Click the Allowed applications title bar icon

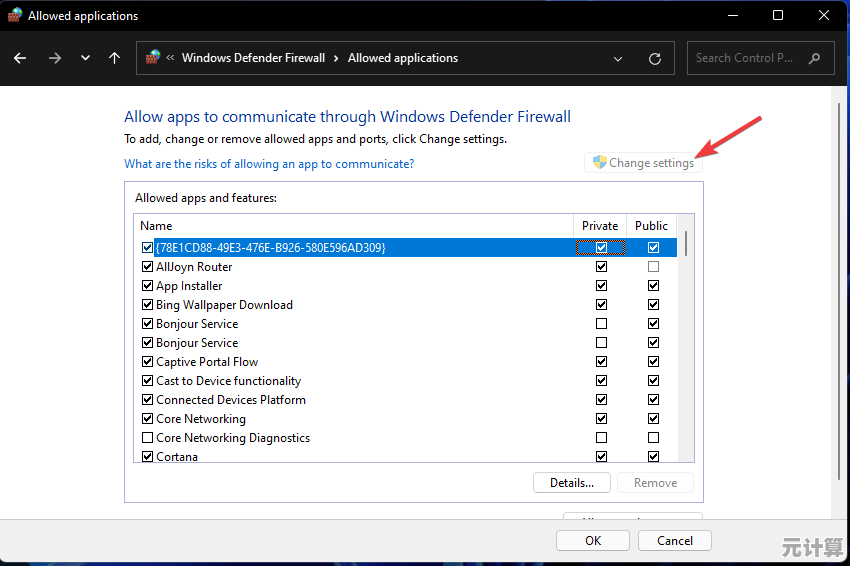point(15,15)
